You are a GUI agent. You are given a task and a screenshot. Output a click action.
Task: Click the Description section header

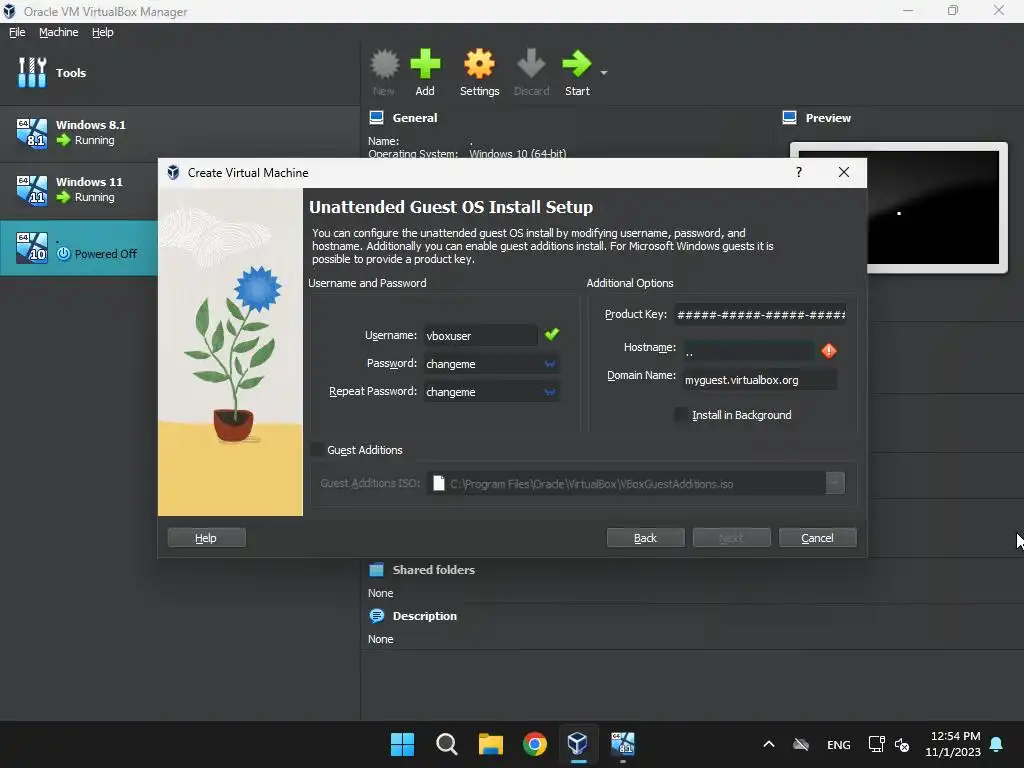pyautogui.click(x=424, y=616)
